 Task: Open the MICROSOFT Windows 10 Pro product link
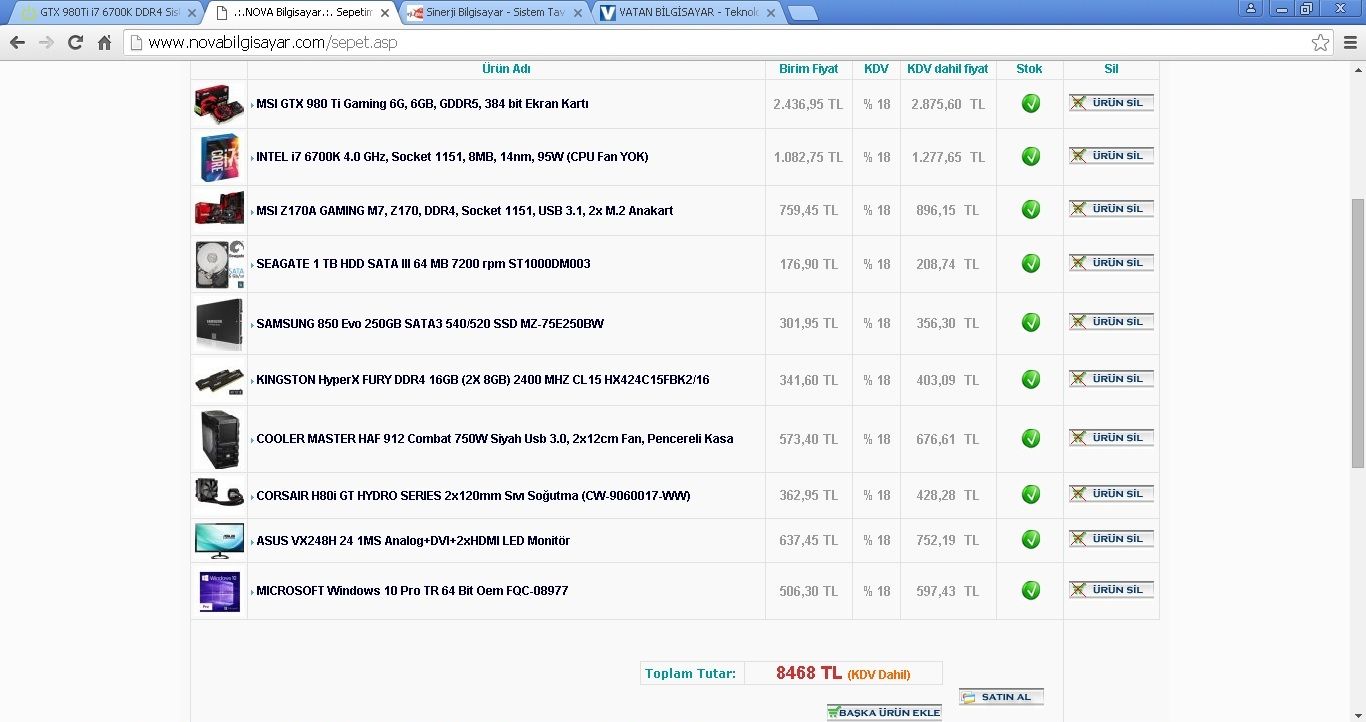point(412,591)
